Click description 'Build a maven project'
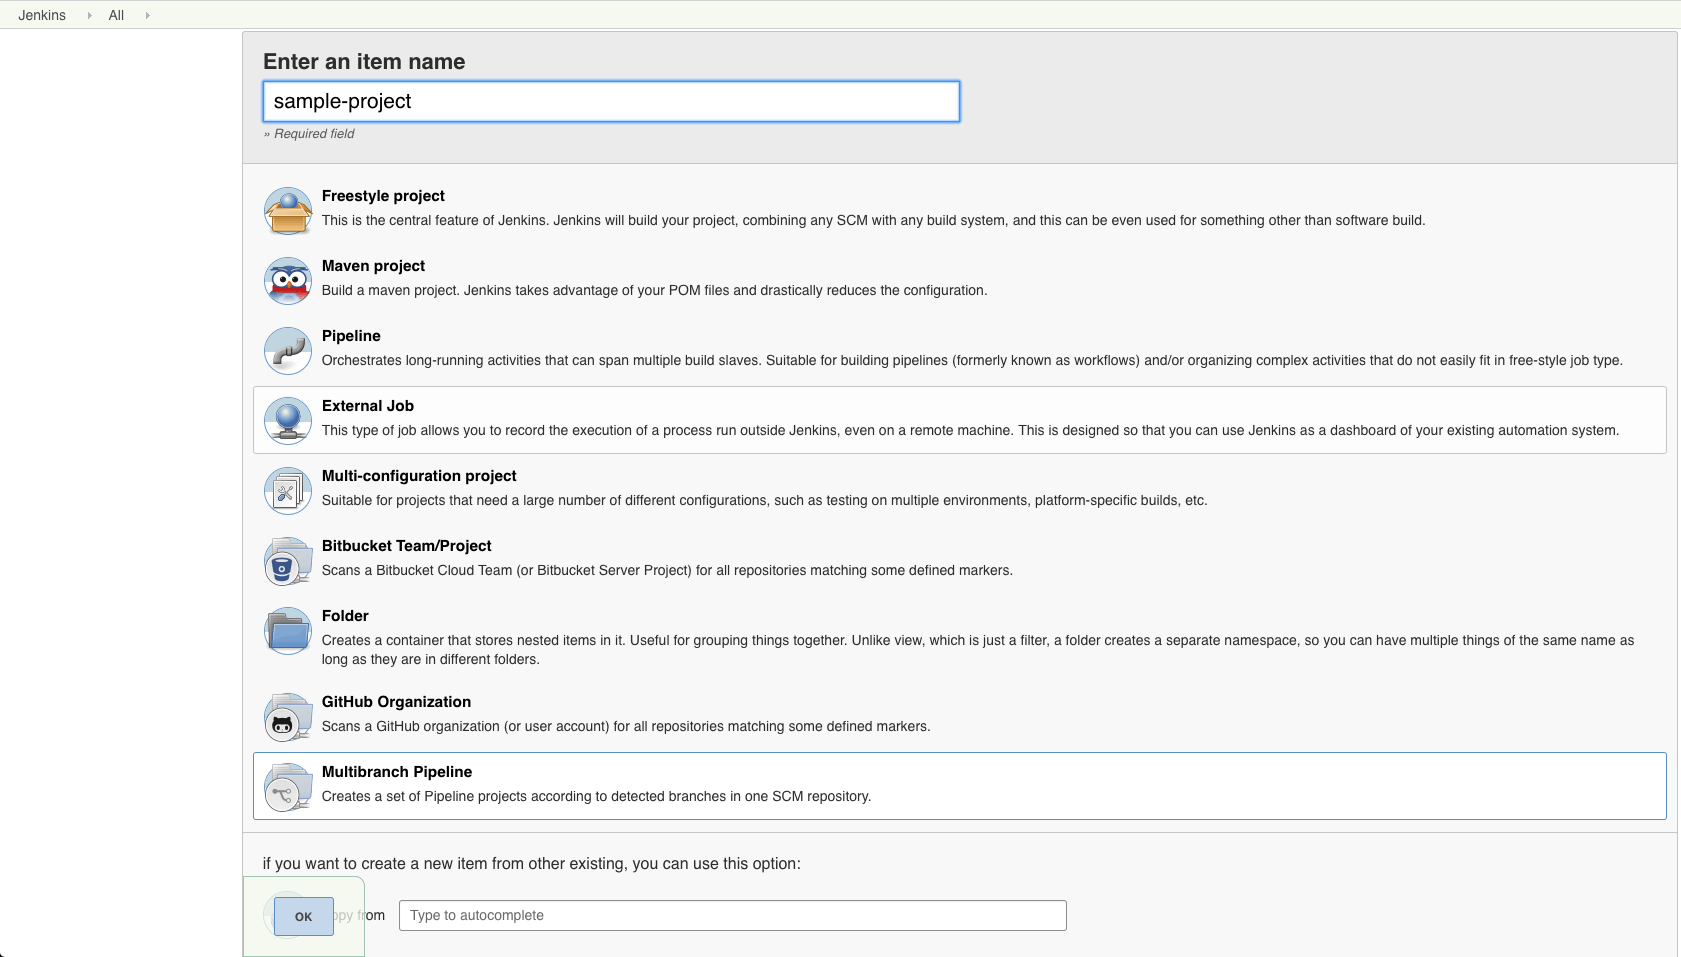Viewport: 1681px width, 957px height. [654, 290]
